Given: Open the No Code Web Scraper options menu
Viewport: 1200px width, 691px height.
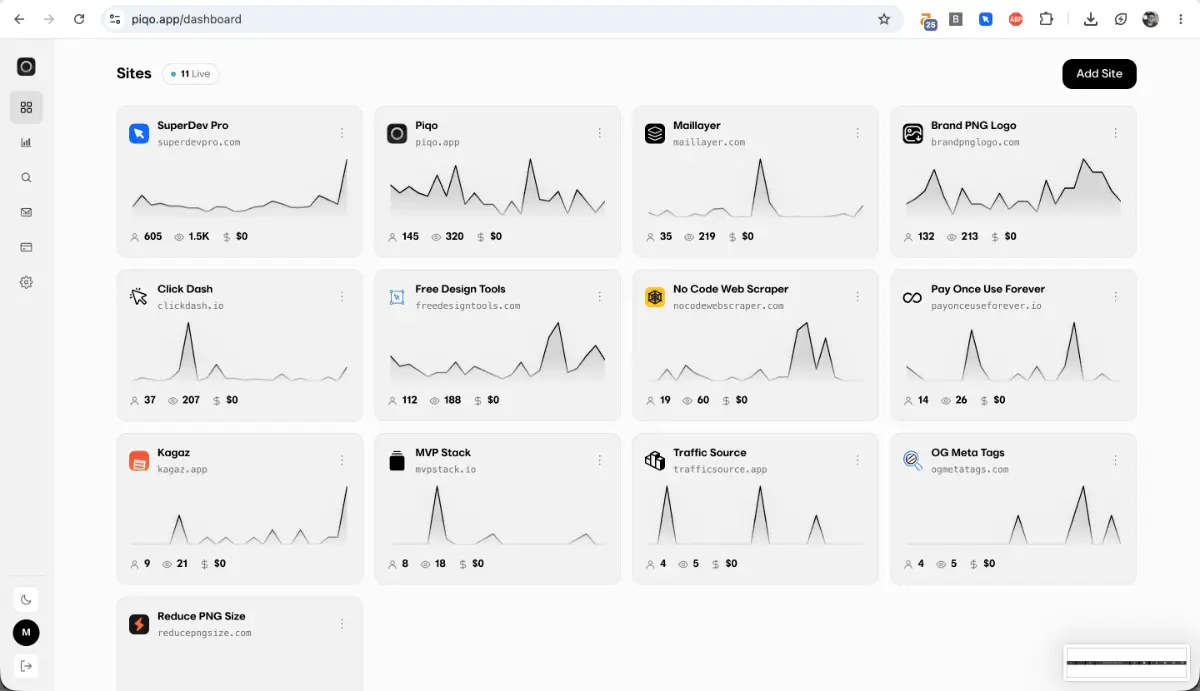Looking at the screenshot, I should click(857, 297).
